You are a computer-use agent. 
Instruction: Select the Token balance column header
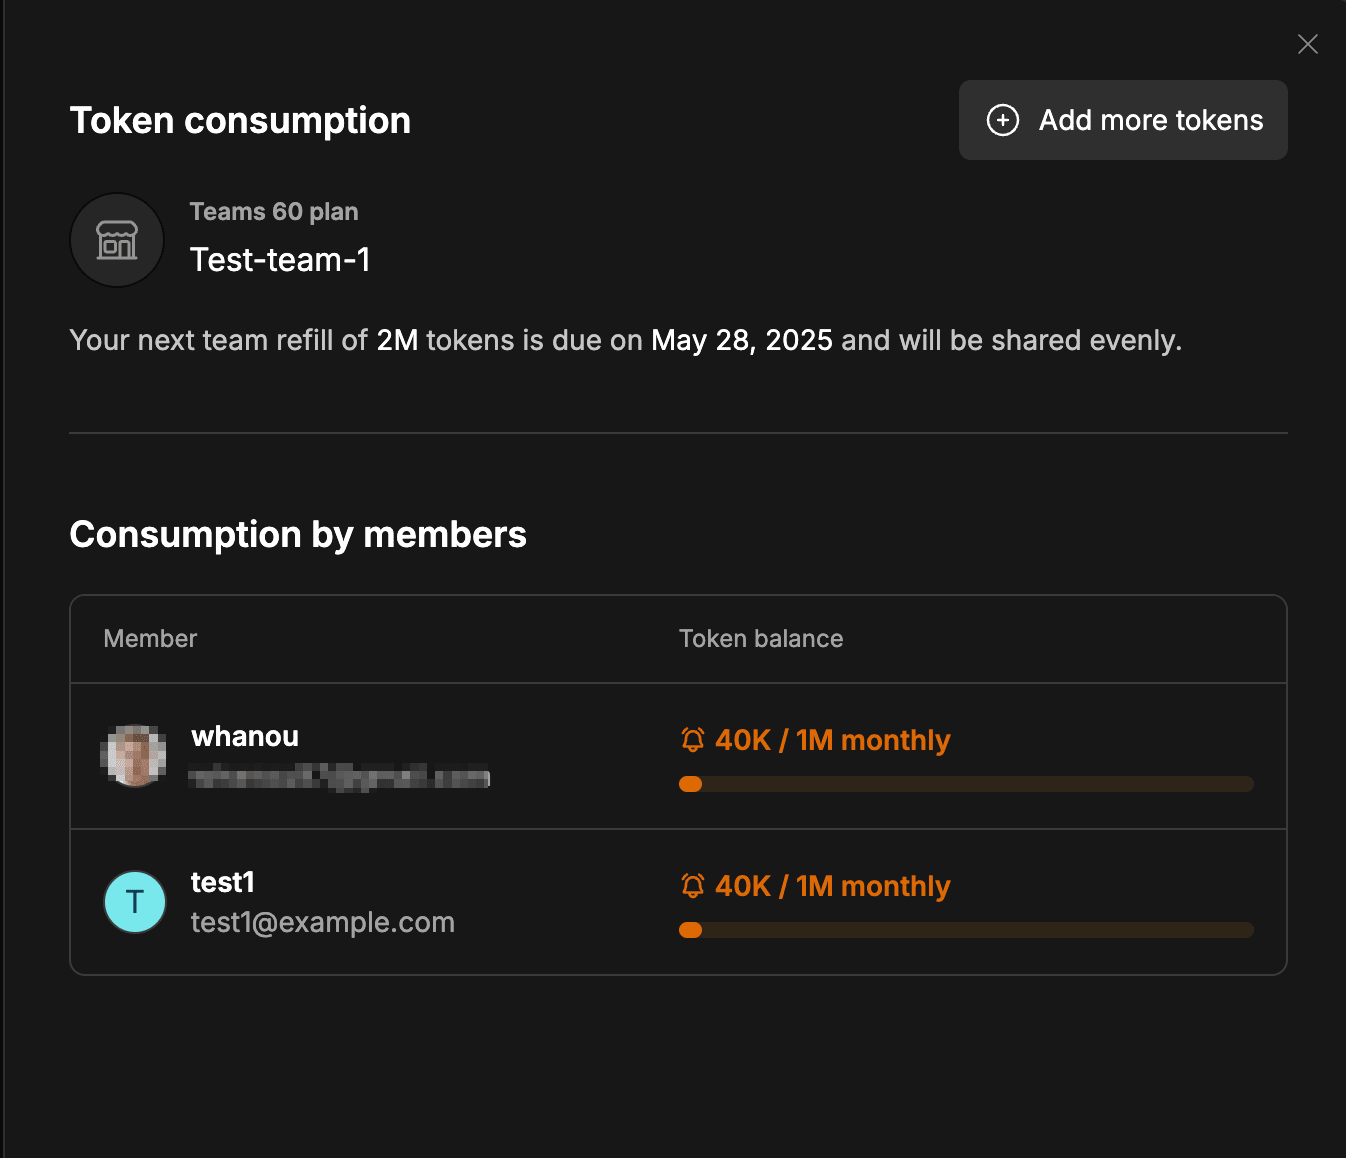click(x=761, y=638)
